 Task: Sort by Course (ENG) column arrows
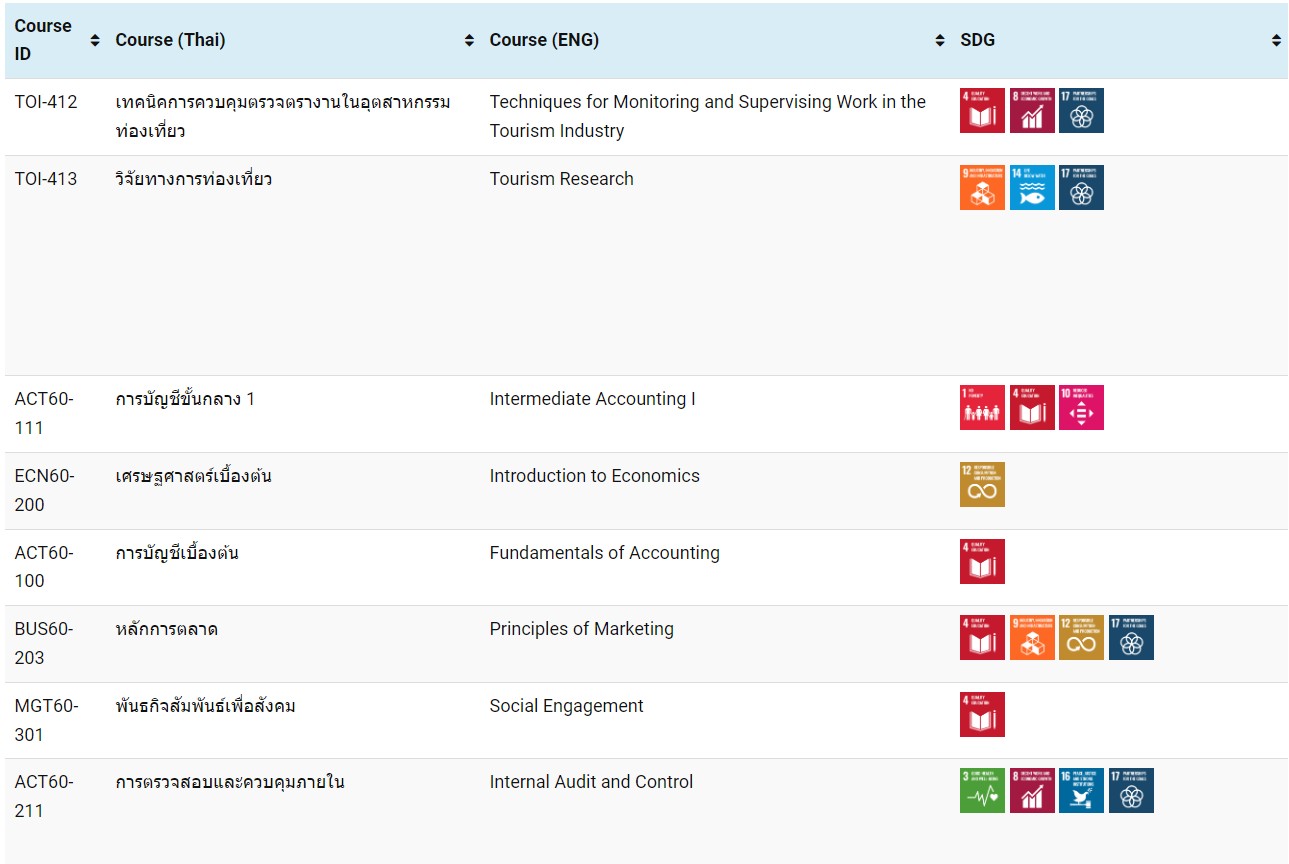pos(939,41)
